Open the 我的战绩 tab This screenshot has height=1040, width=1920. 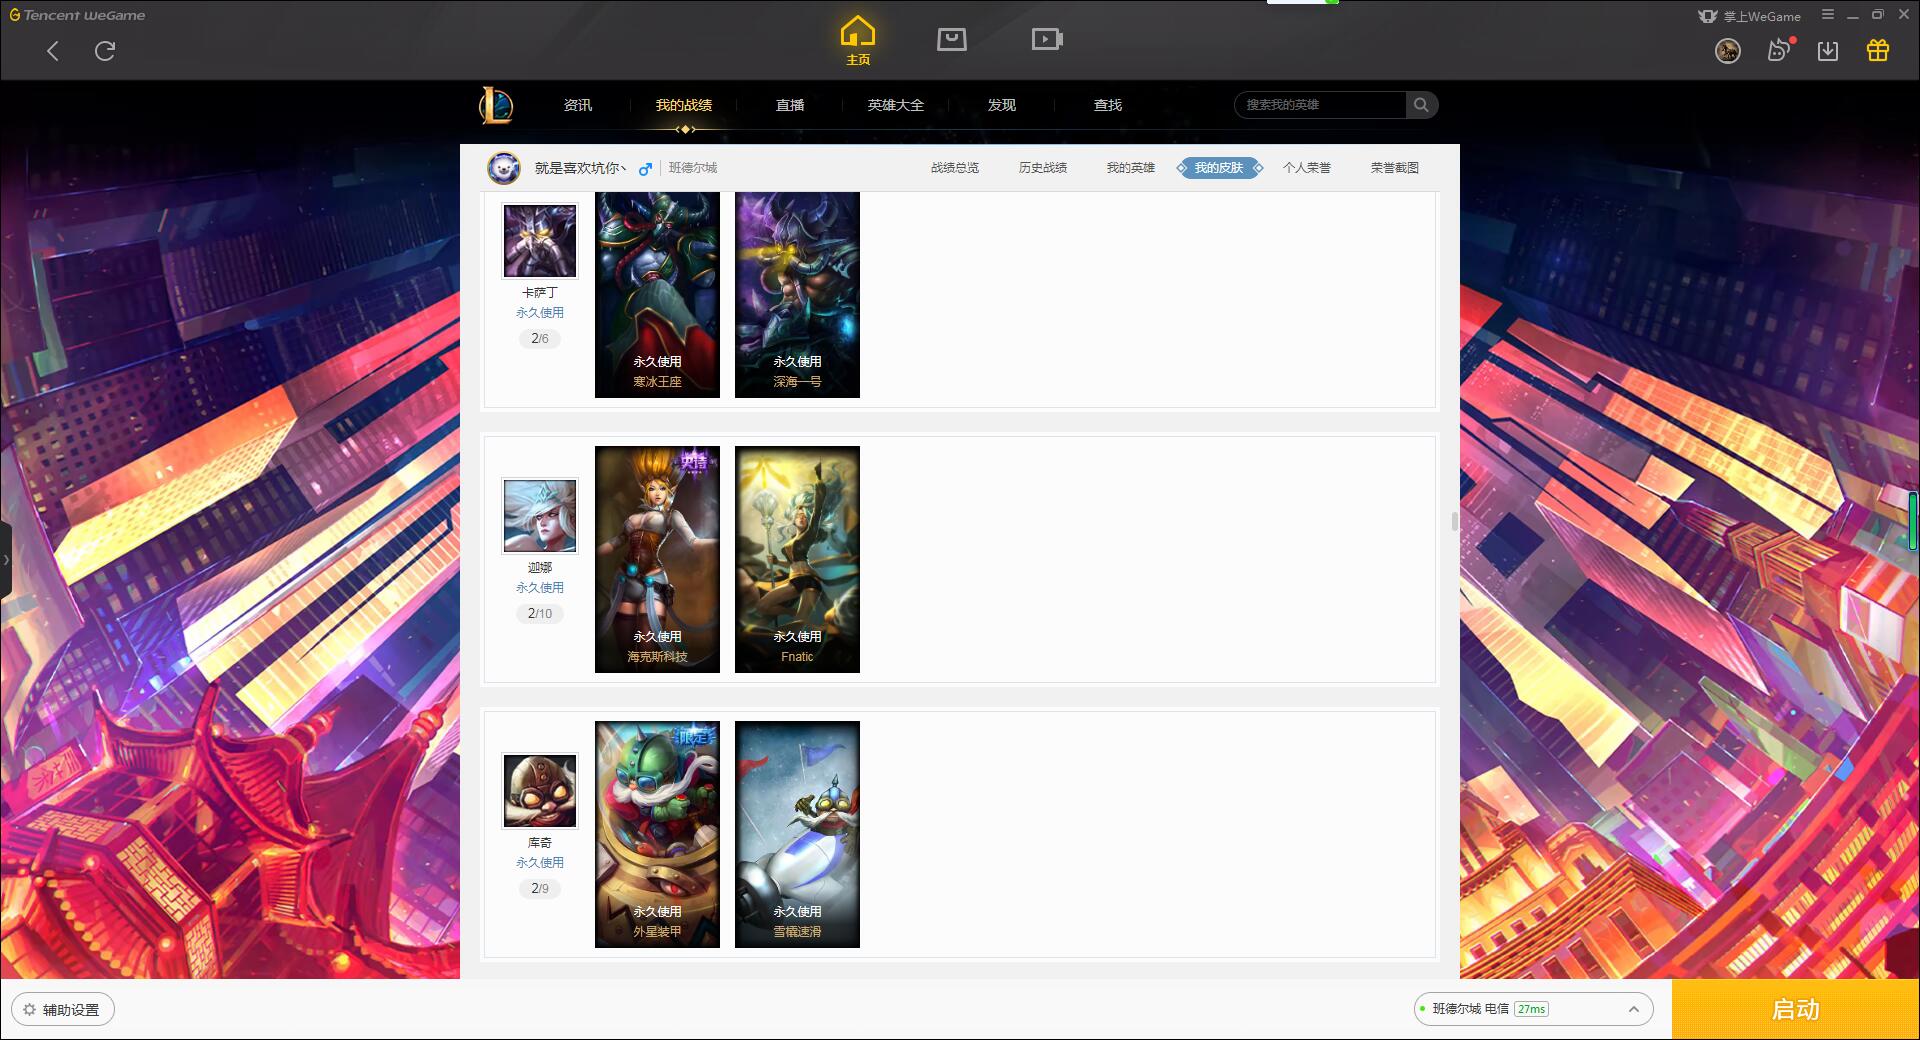(x=684, y=105)
